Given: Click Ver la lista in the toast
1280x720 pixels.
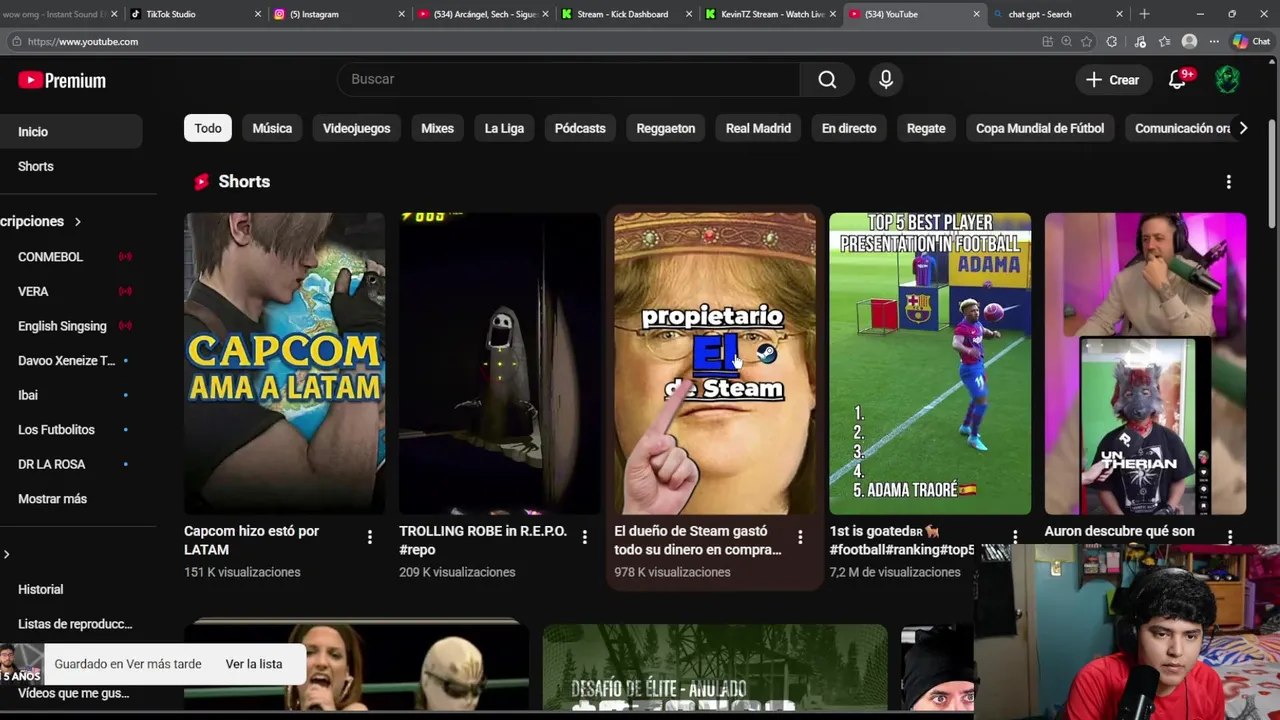Looking at the screenshot, I should tap(254, 664).
